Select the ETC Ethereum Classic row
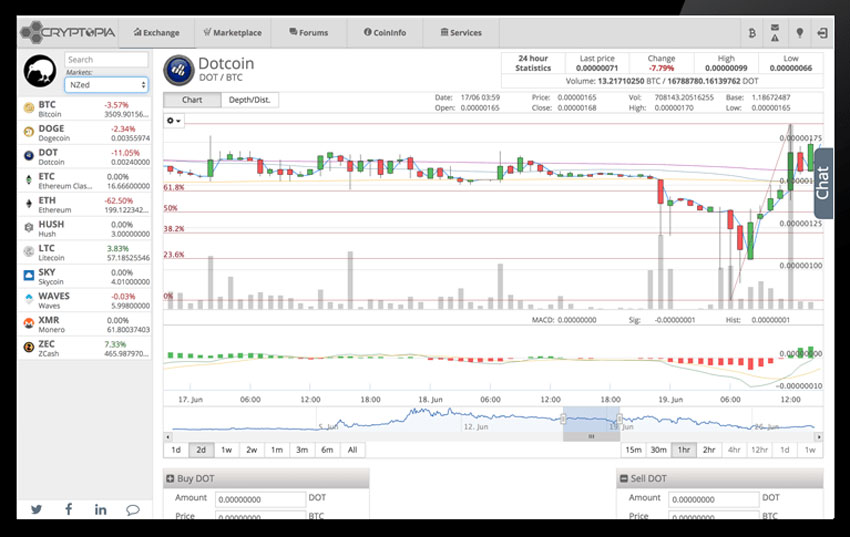 pyautogui.click(x=85, y=180)
